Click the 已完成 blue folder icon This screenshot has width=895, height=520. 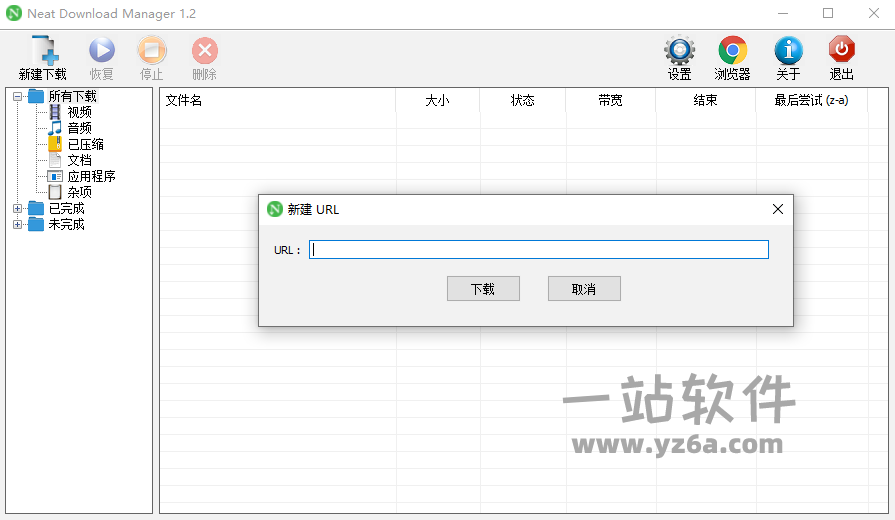(36, 208)
